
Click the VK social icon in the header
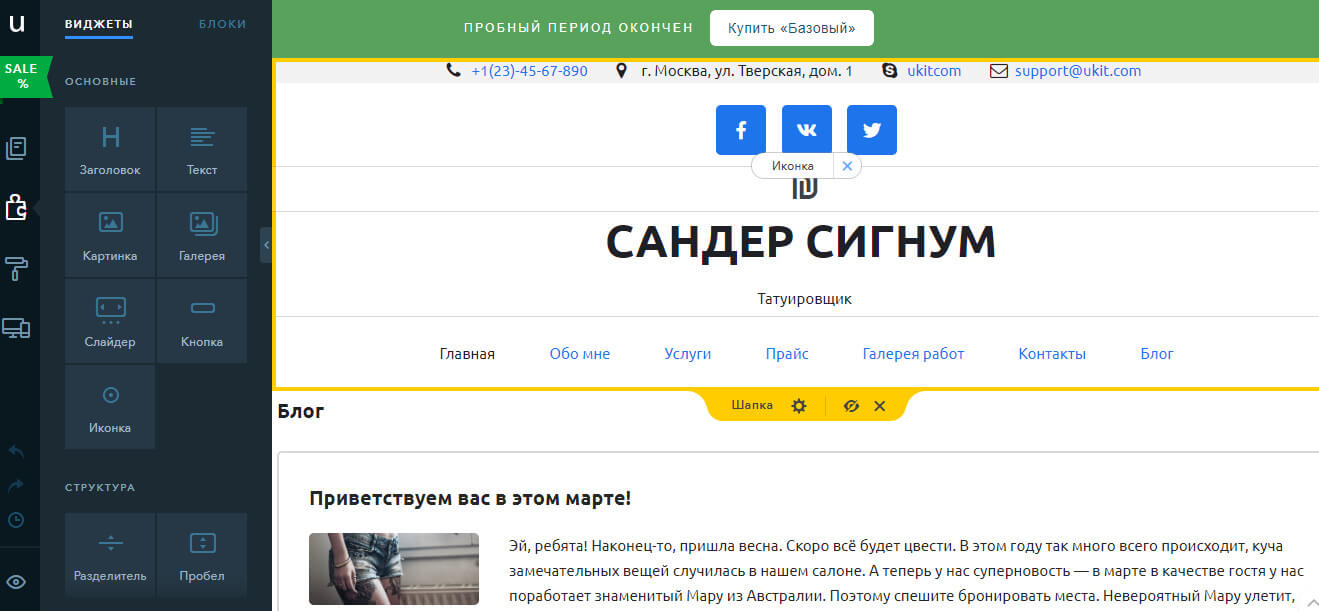point(806,129)
